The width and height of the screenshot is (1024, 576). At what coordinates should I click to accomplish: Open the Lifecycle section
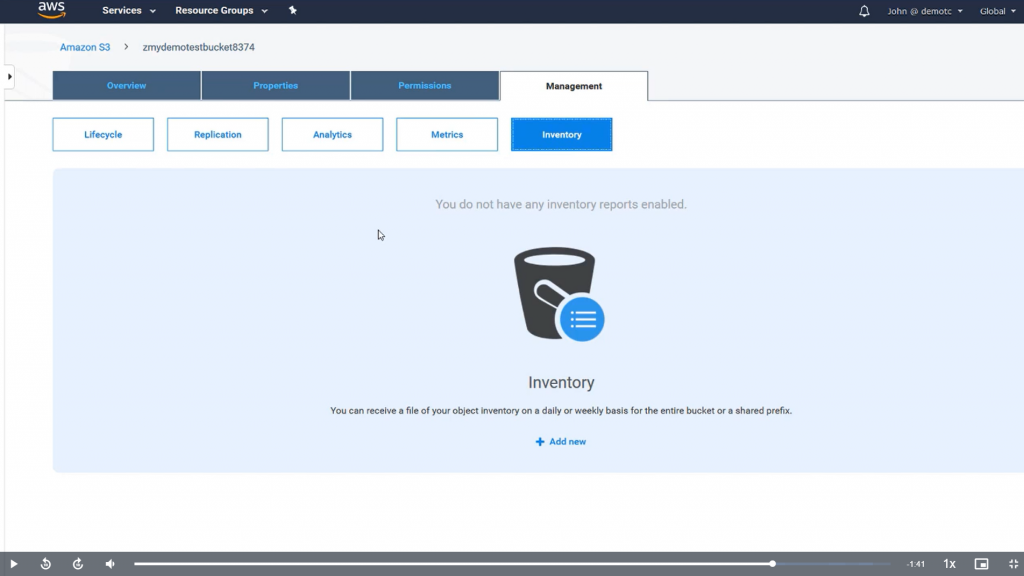(x=103, y=135)
